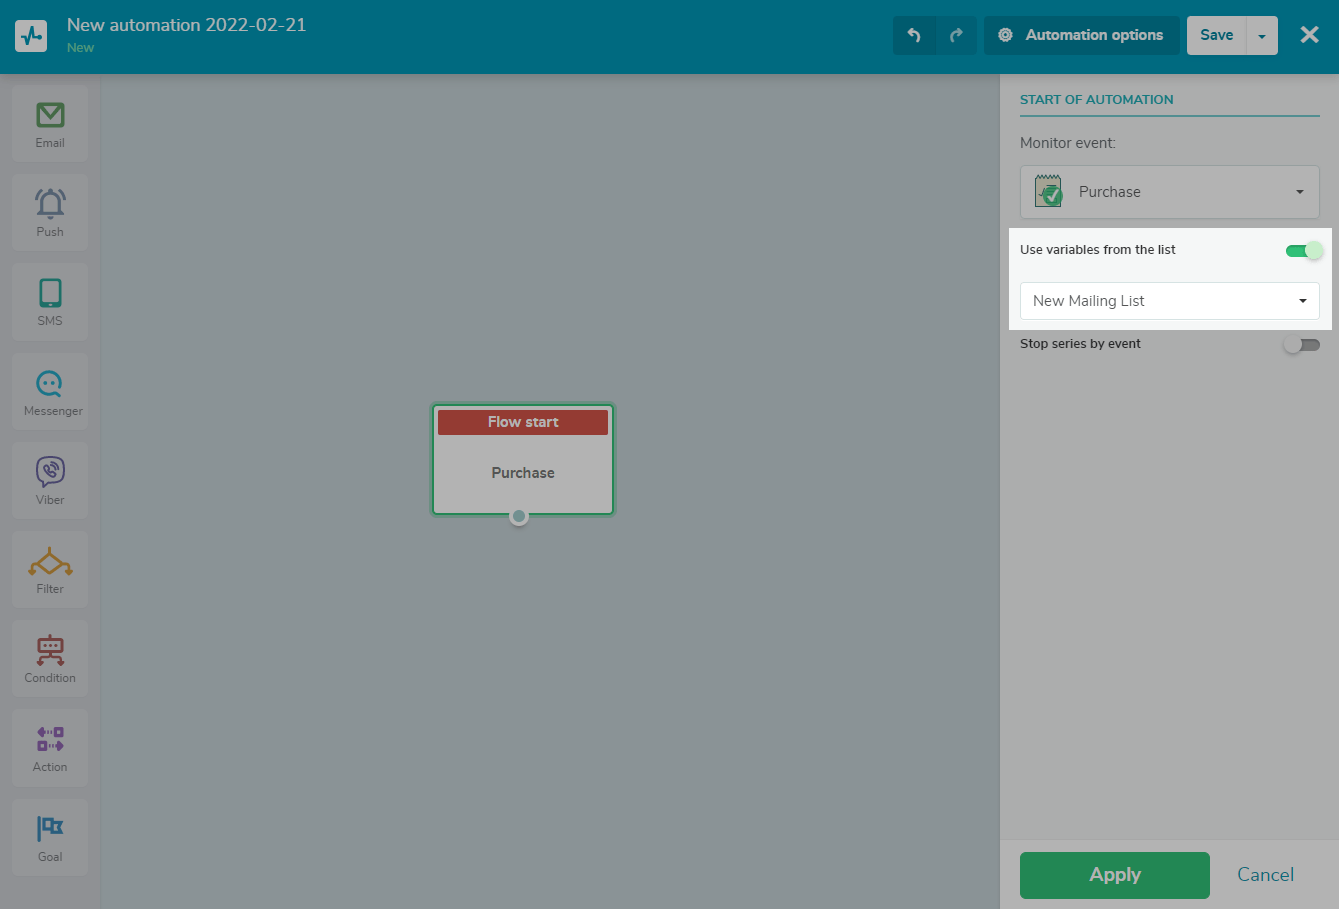Enable Stop series by event toggle
Viewport: 1339px width, 909px height.
1302,345
